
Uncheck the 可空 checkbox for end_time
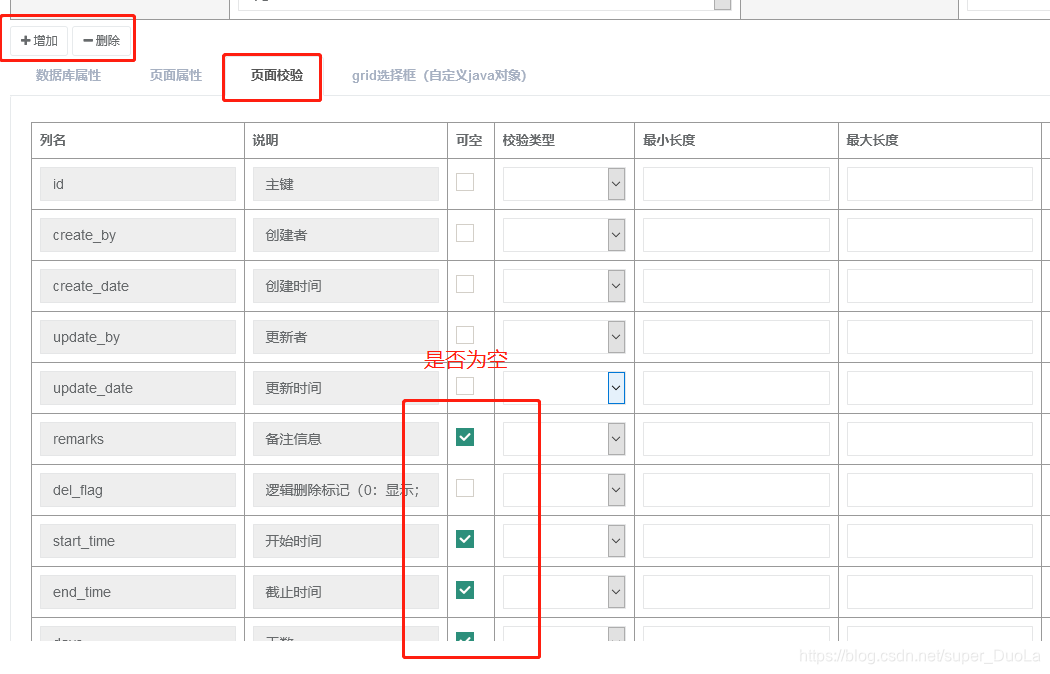[464, 590]
